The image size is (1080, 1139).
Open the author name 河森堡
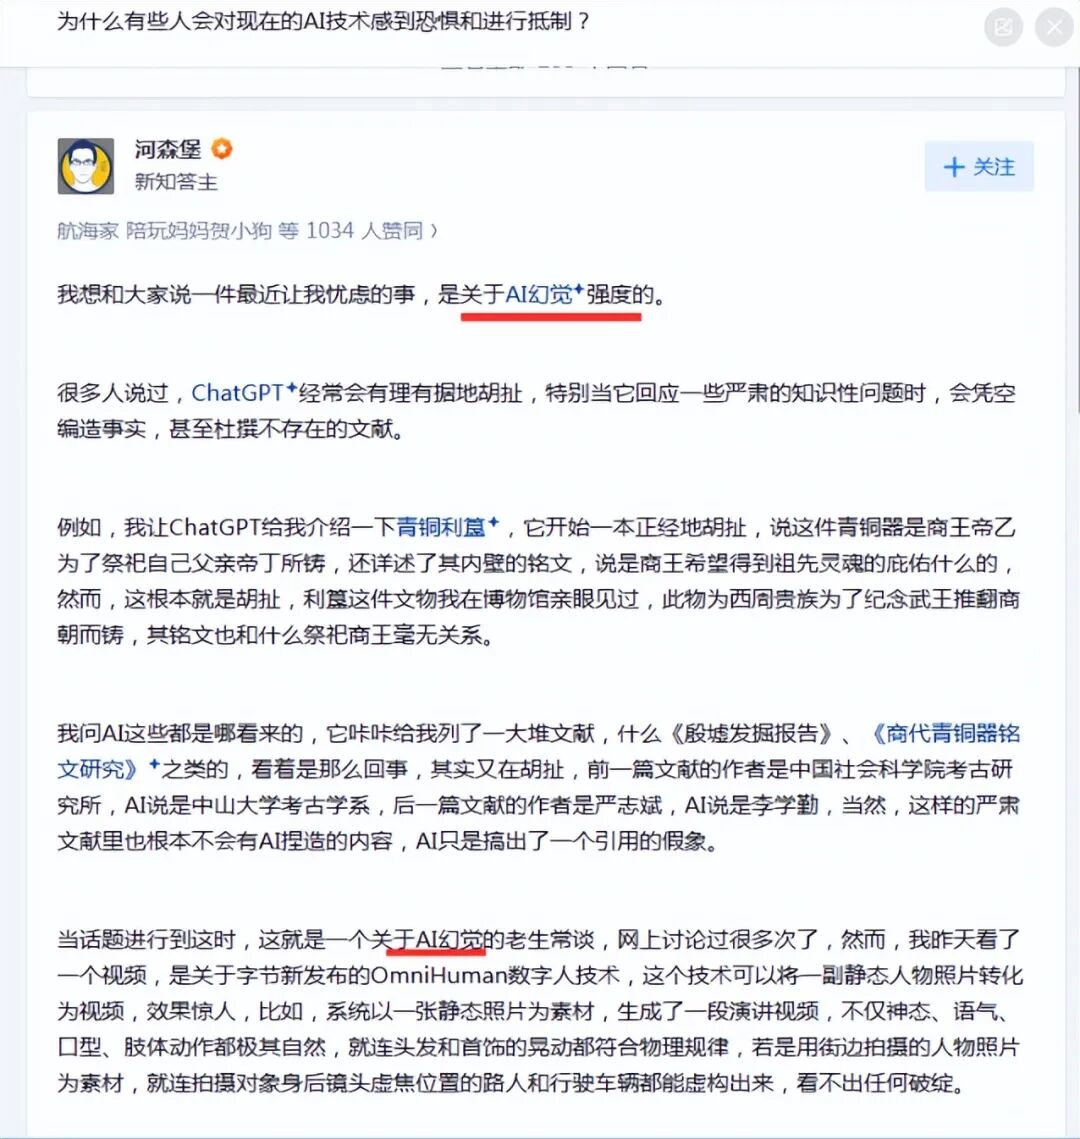point(168,150)
